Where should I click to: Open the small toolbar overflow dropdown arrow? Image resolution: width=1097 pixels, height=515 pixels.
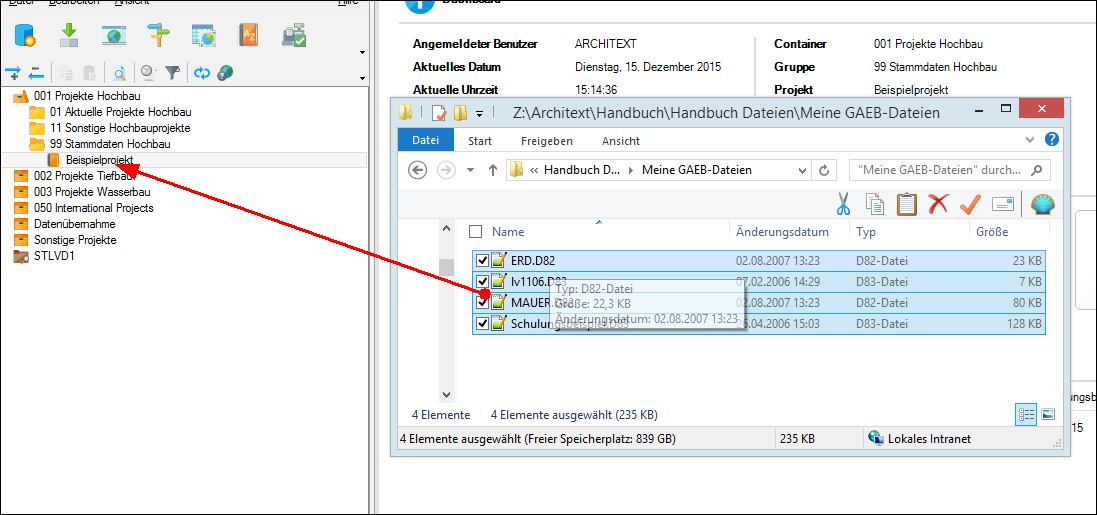click(362, 78)
